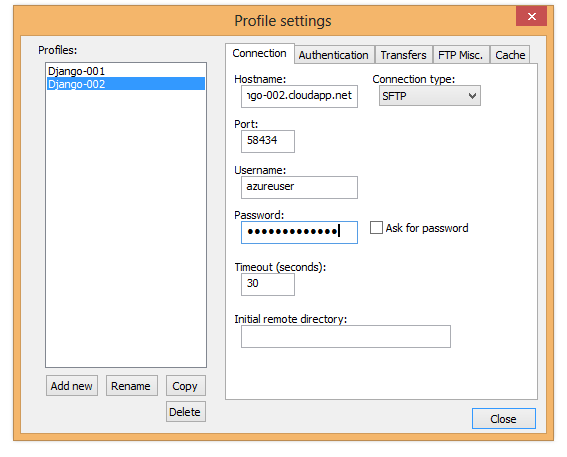Image resolution: width=567 pixels, height=457 pixels.
Task: Click inside the Port field
Action: (x=268, y=141)
